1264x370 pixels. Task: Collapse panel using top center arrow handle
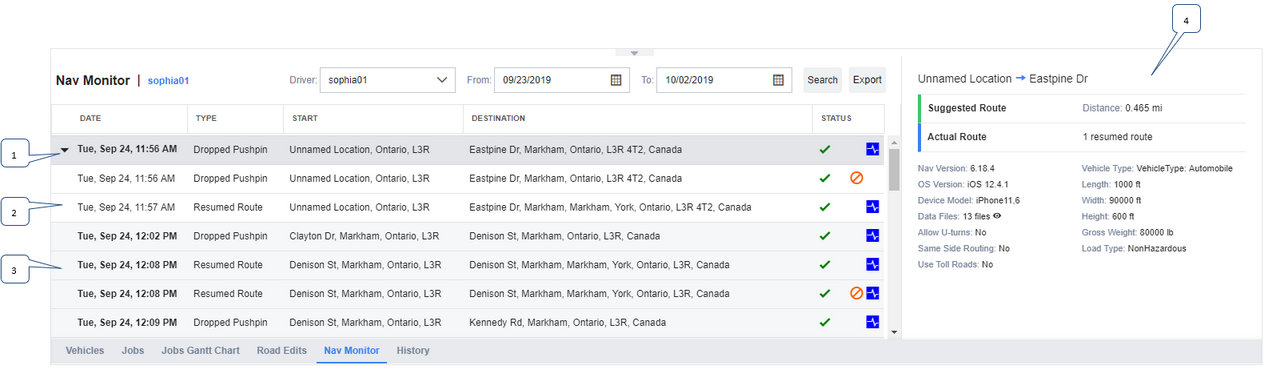click(x=634, y=52)
